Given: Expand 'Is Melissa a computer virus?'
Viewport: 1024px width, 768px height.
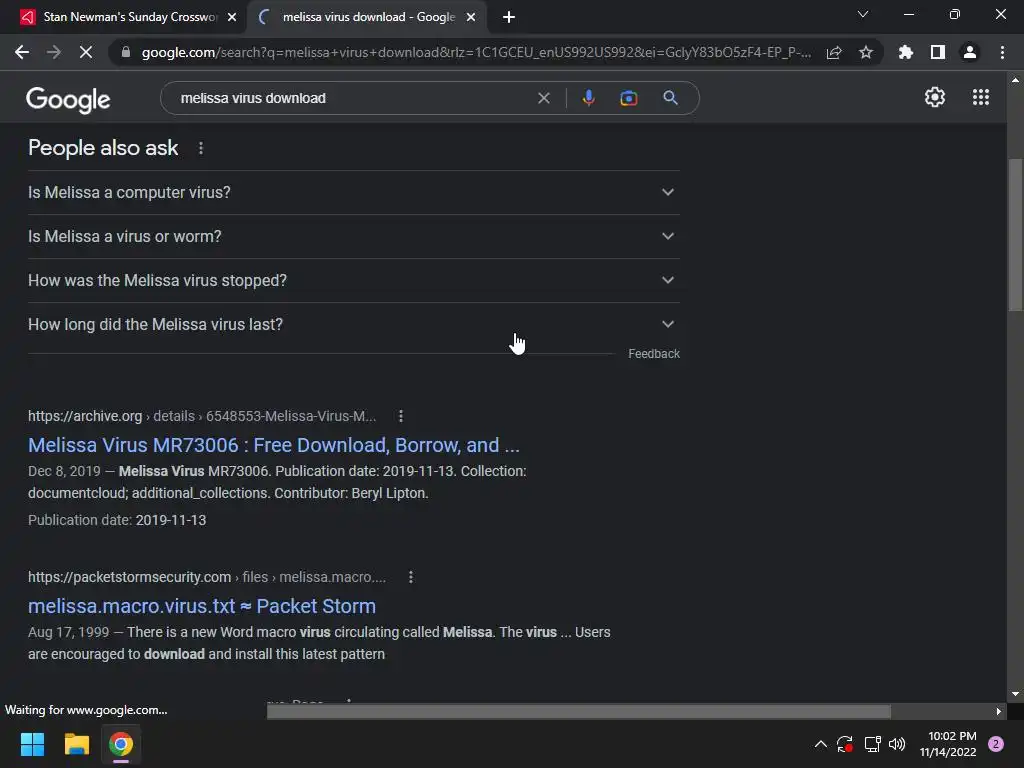Looking at the screenshot, I should point(353,193).
